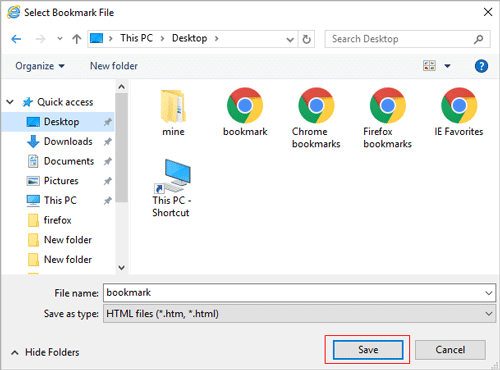This screenshot has width=500, height=370.
Task: Go back using the back arrow
Action: coord(16,39)
